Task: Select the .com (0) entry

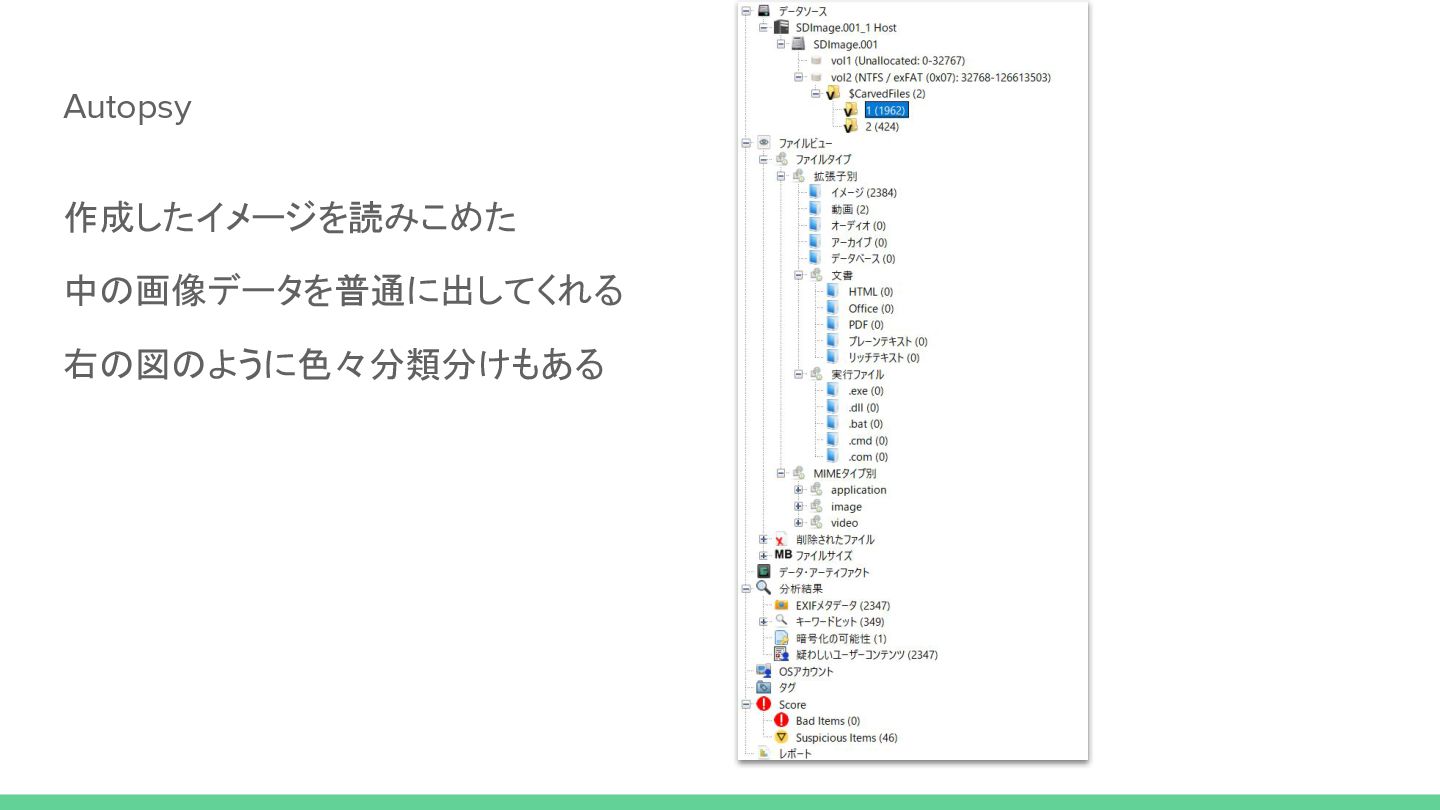Action: click(x=868, y=456)
